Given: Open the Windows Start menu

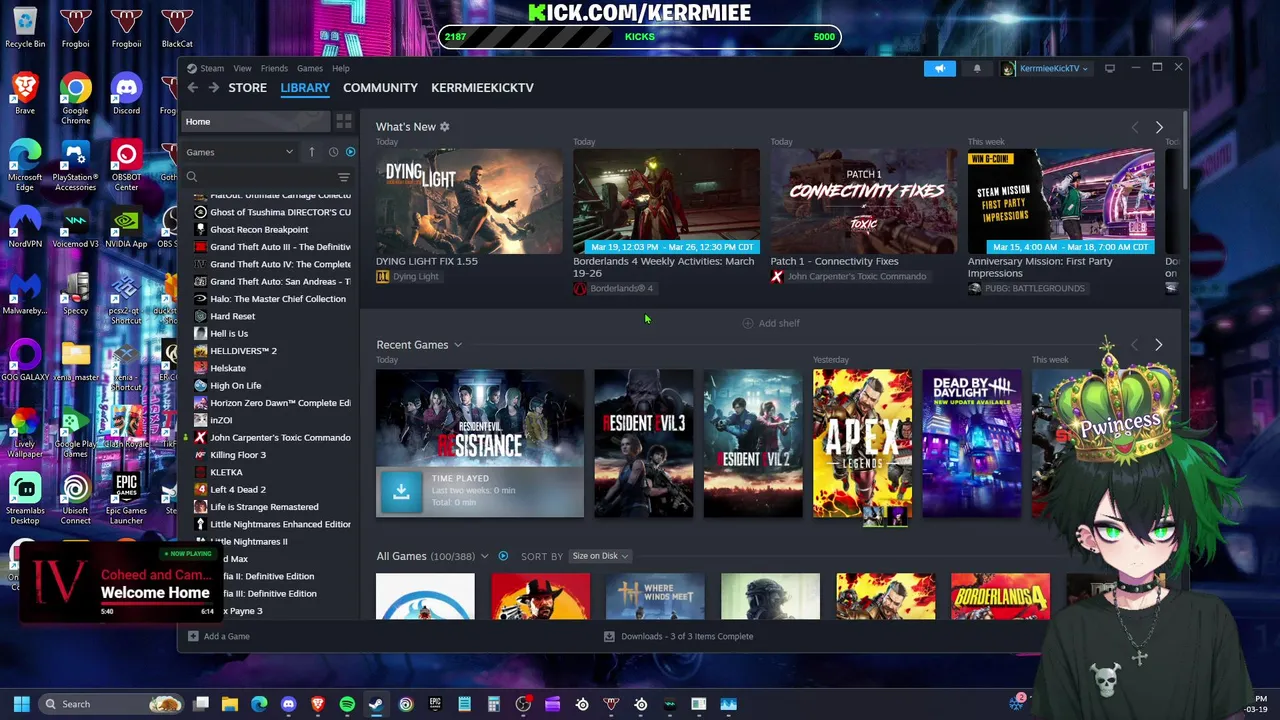Looking at the screenshot, I should 21,704.
